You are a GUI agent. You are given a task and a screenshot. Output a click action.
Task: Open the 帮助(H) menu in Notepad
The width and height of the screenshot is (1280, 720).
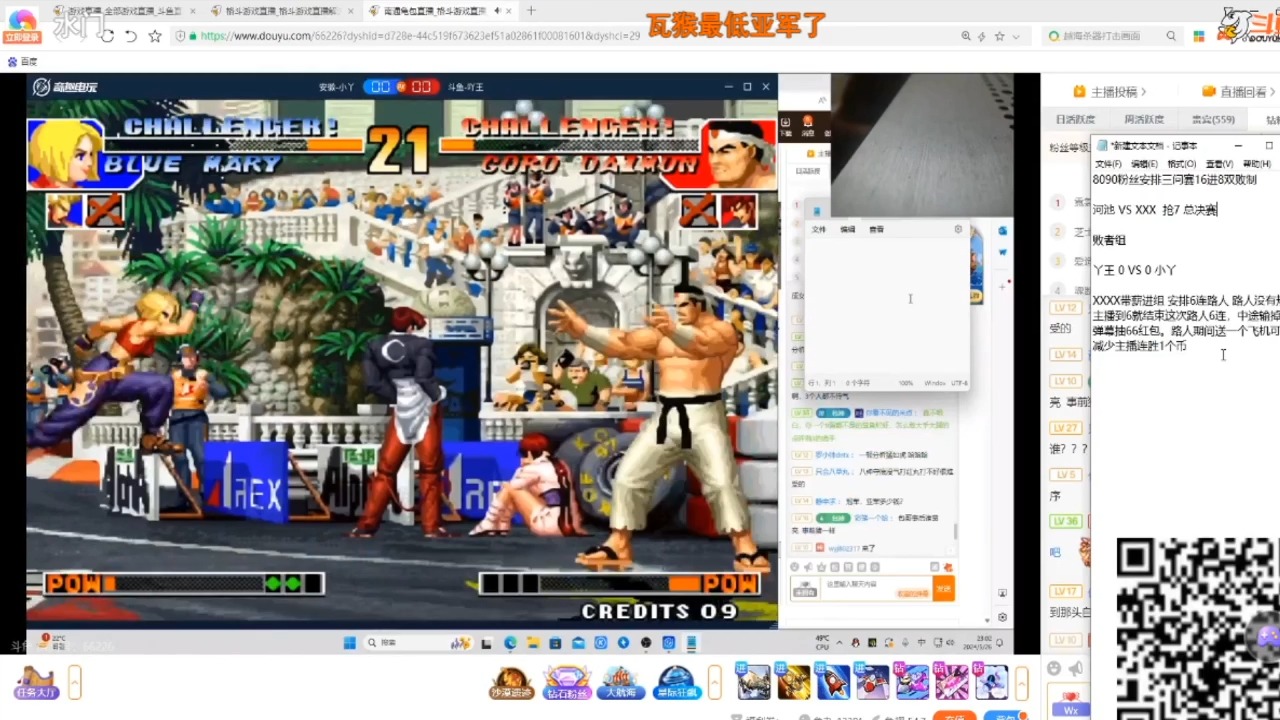[x=1257, y=164]
